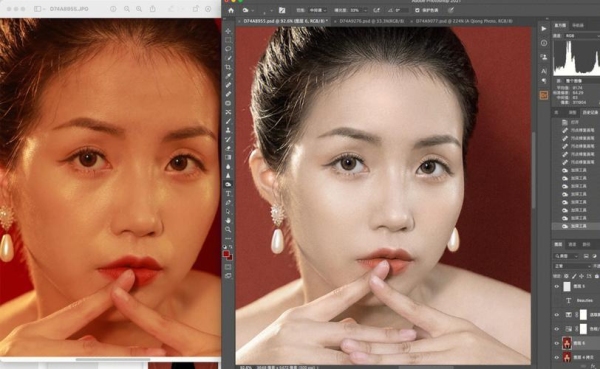Viewport: 600px width, 369px height.
Task: Click the background color swatch
Action: [x=230, y=257]
